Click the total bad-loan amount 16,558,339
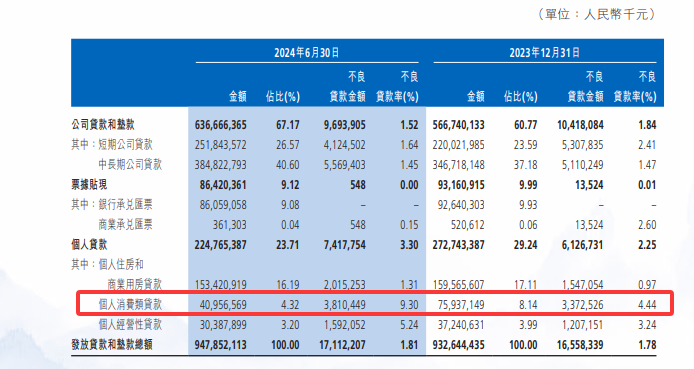Screen dimensions: 694x369 click(580, 345)
